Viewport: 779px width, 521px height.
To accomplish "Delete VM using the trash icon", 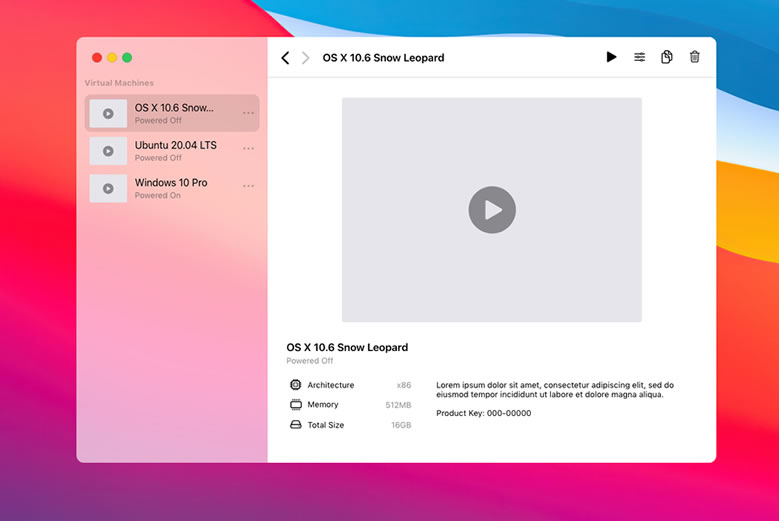I will tap(695, 57).
